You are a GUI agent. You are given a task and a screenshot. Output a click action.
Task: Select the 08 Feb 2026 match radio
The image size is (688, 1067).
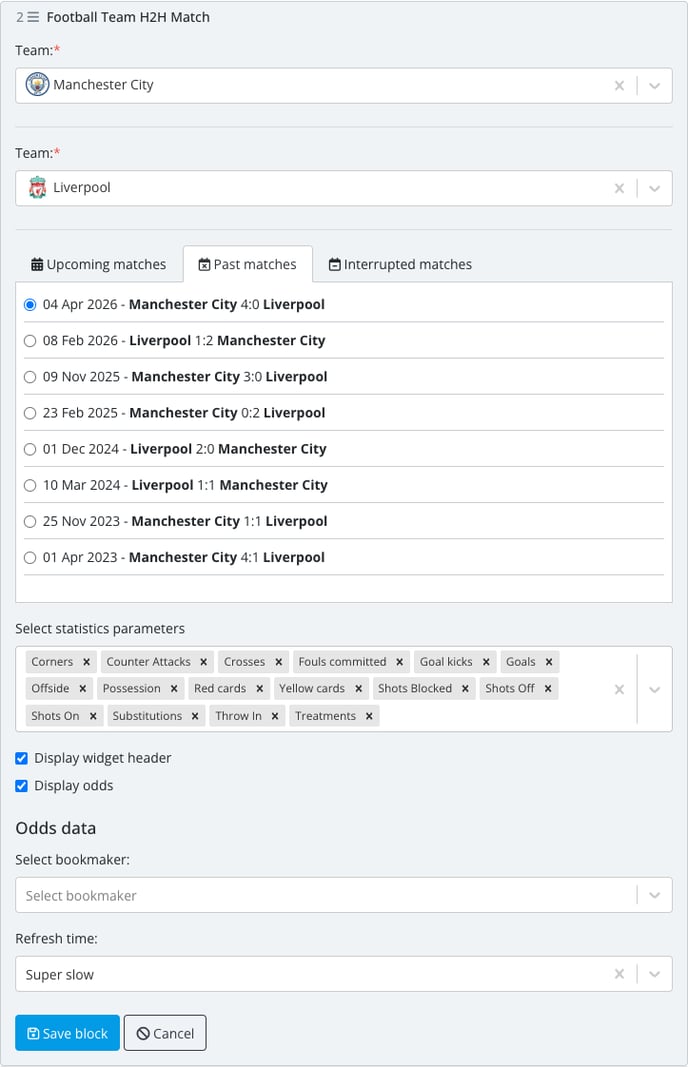point(30,341)
